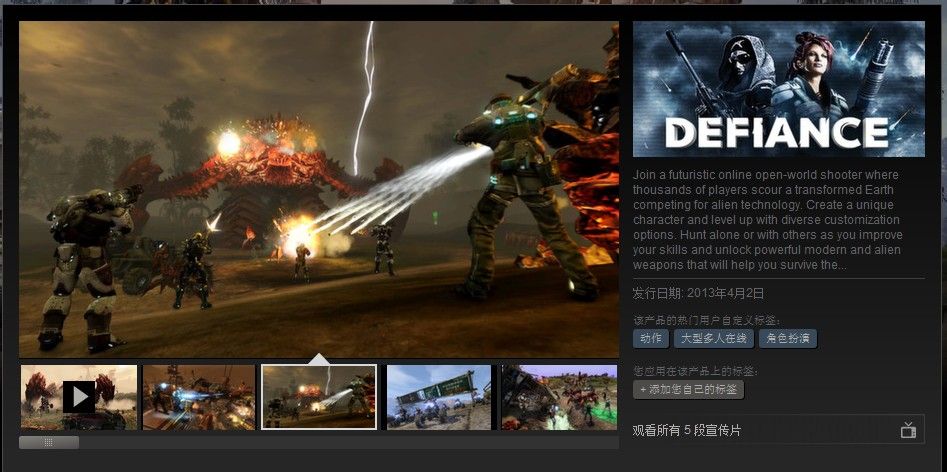
Task: Click the thumbnail strip scrollbar handle
Action: [49, 442]
